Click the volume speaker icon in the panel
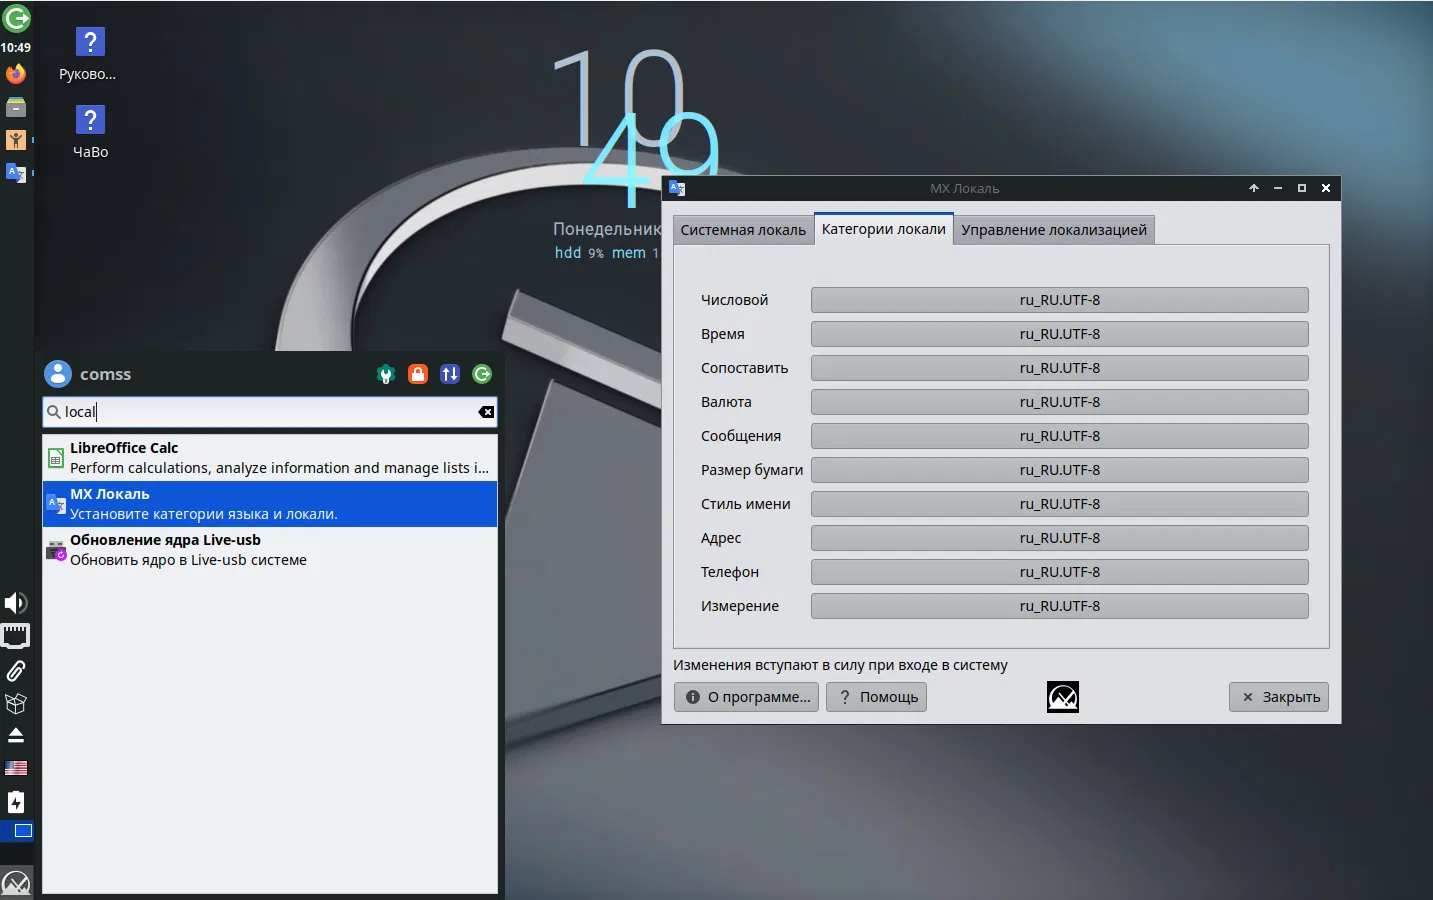Image resolution: width=1433 pixels, height=900 pixels. click(16, 603)
